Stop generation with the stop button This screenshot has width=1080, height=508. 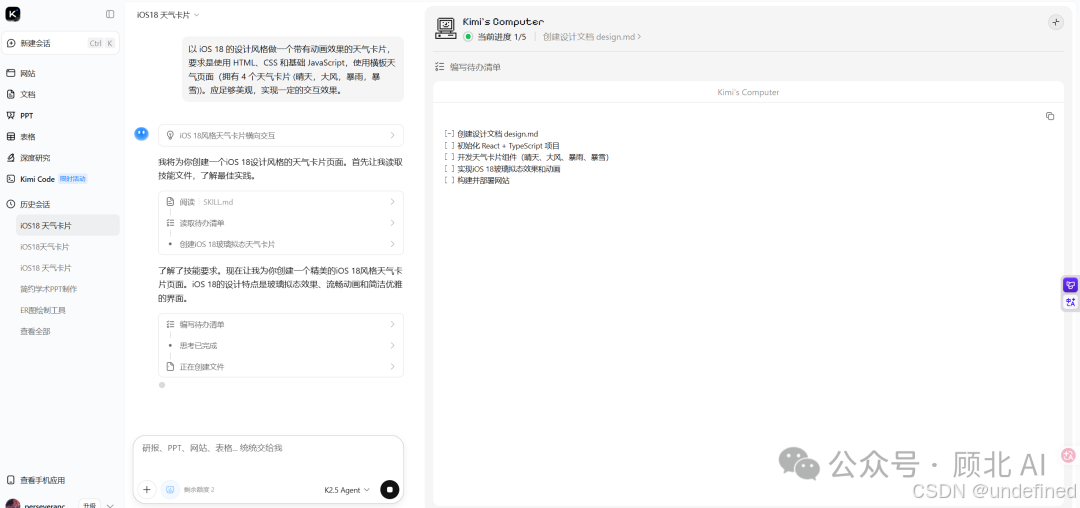[x=389, y=489]
